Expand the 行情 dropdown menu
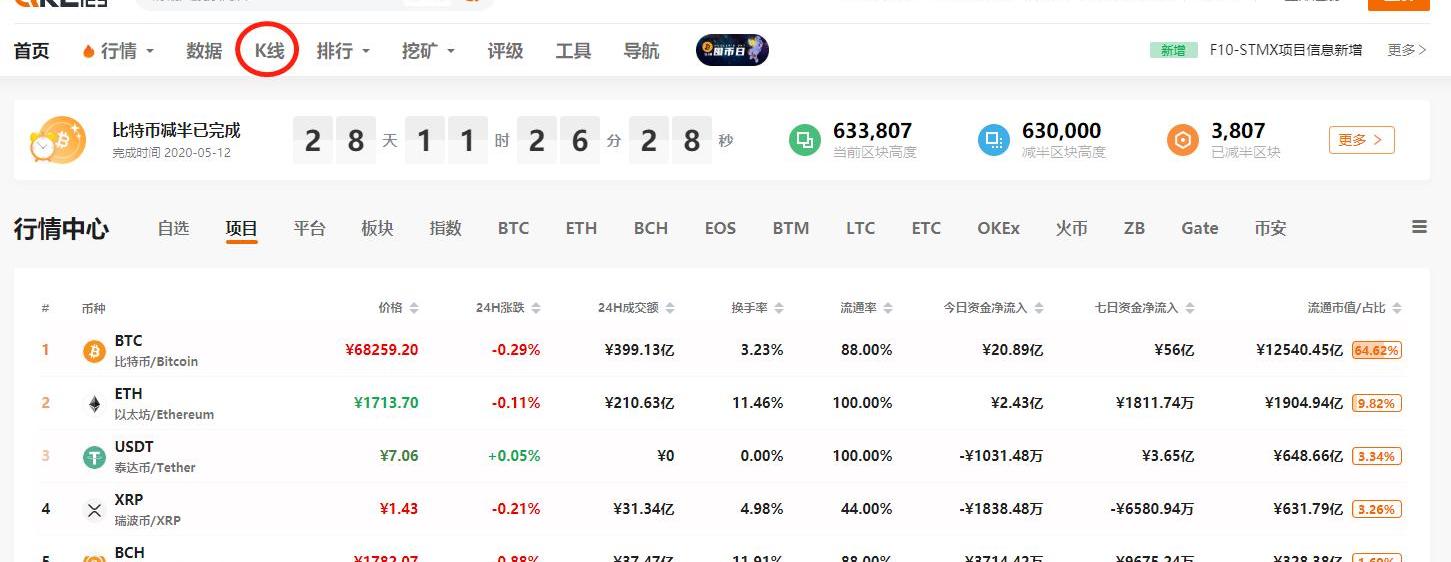 pyautogui.click(x=119, y=51)
